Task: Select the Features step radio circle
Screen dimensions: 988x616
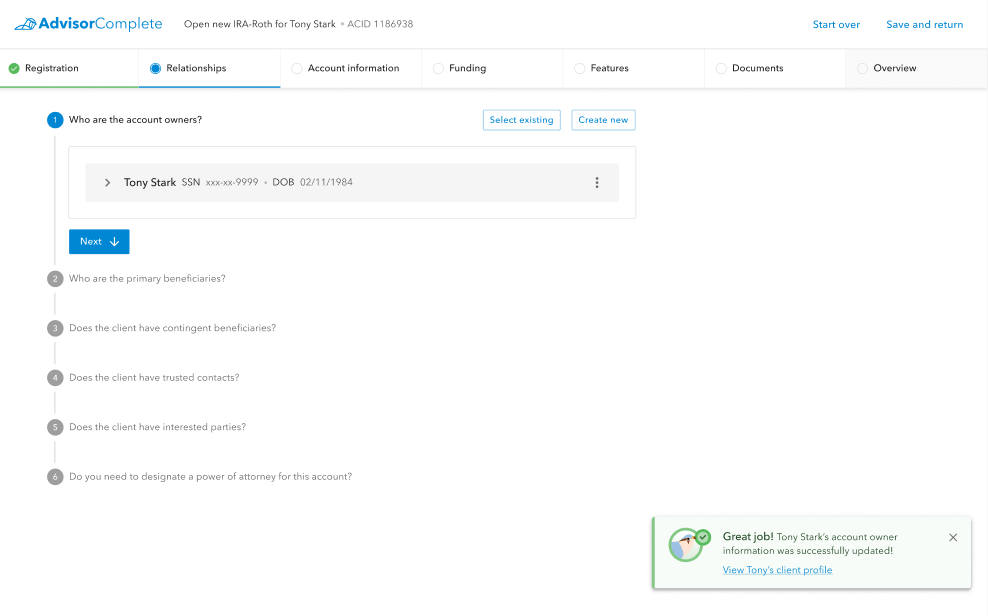Action: 580,69
